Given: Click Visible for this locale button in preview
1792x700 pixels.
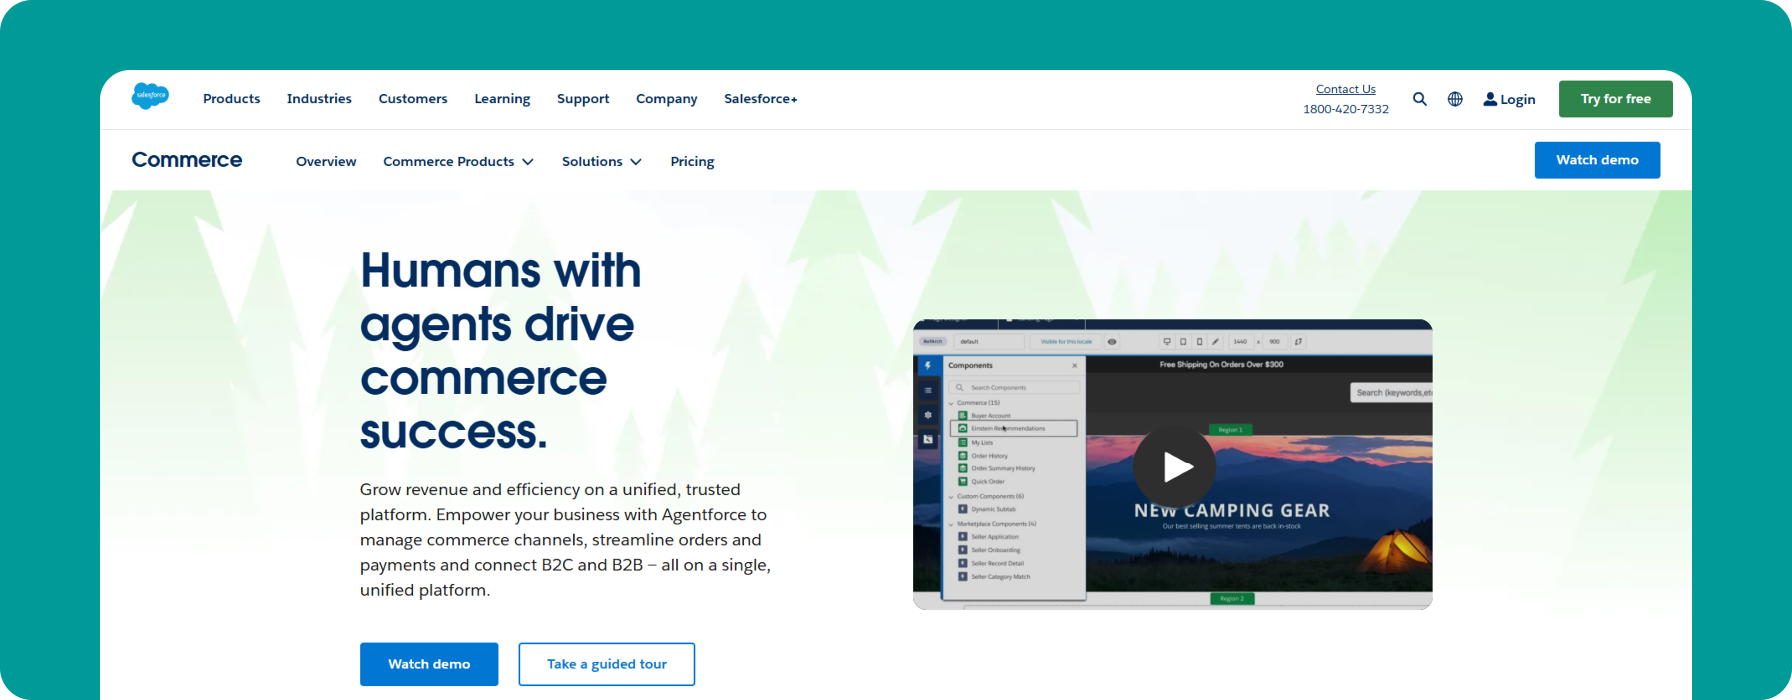Looking at the screenshot, I should (x=1066, y=342).
